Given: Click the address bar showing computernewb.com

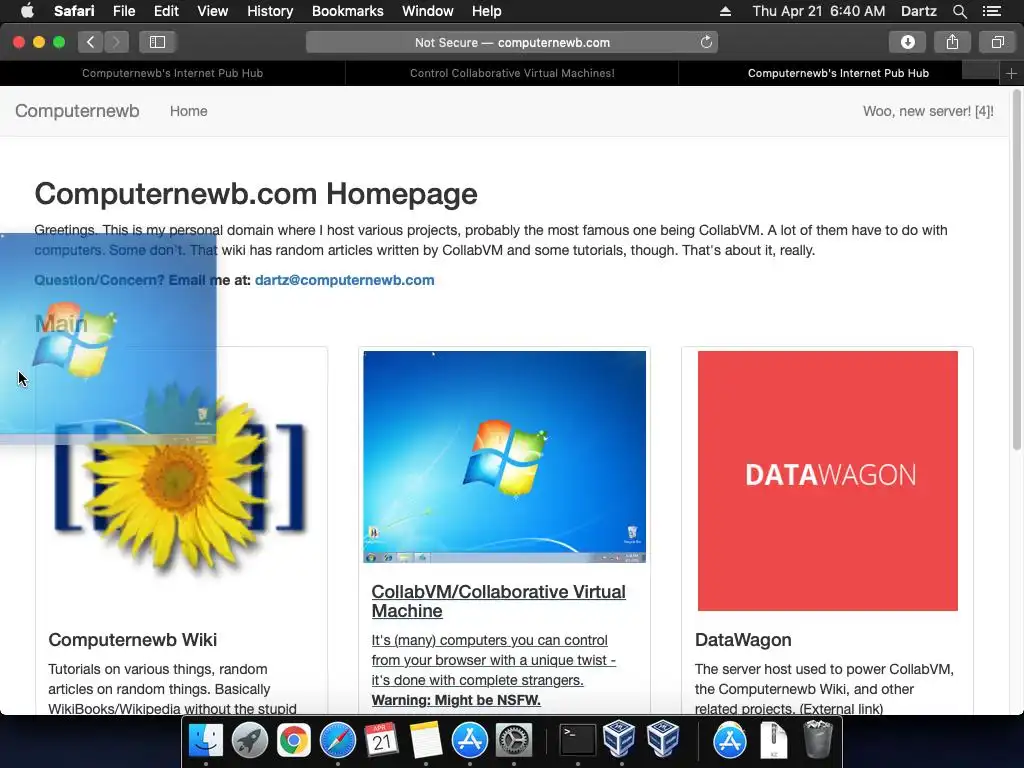Looking at the screenshot, I should click(x=512, y=42).
